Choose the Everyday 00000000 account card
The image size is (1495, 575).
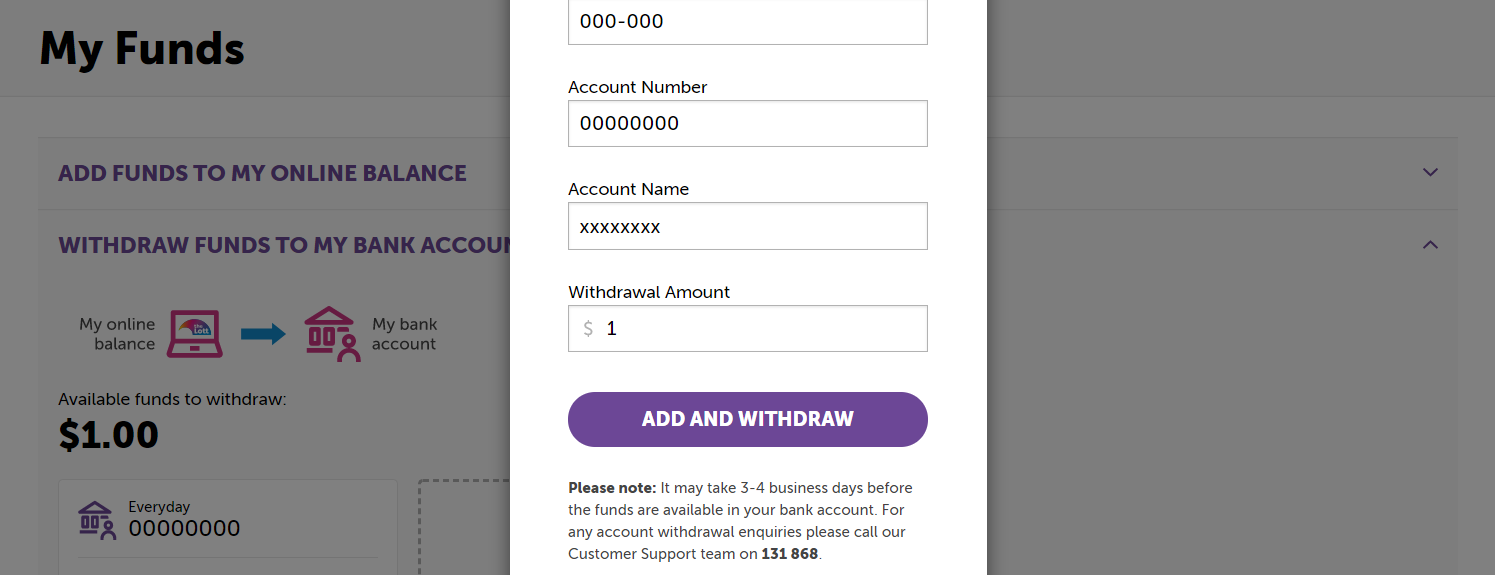228,527
